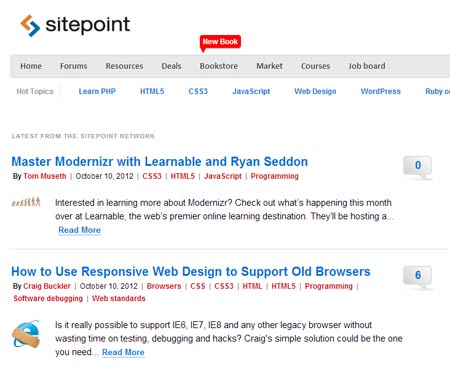This screenshot has width=450, height=368.
Task: Select the JavaScript hot topic
Action: 251,91
